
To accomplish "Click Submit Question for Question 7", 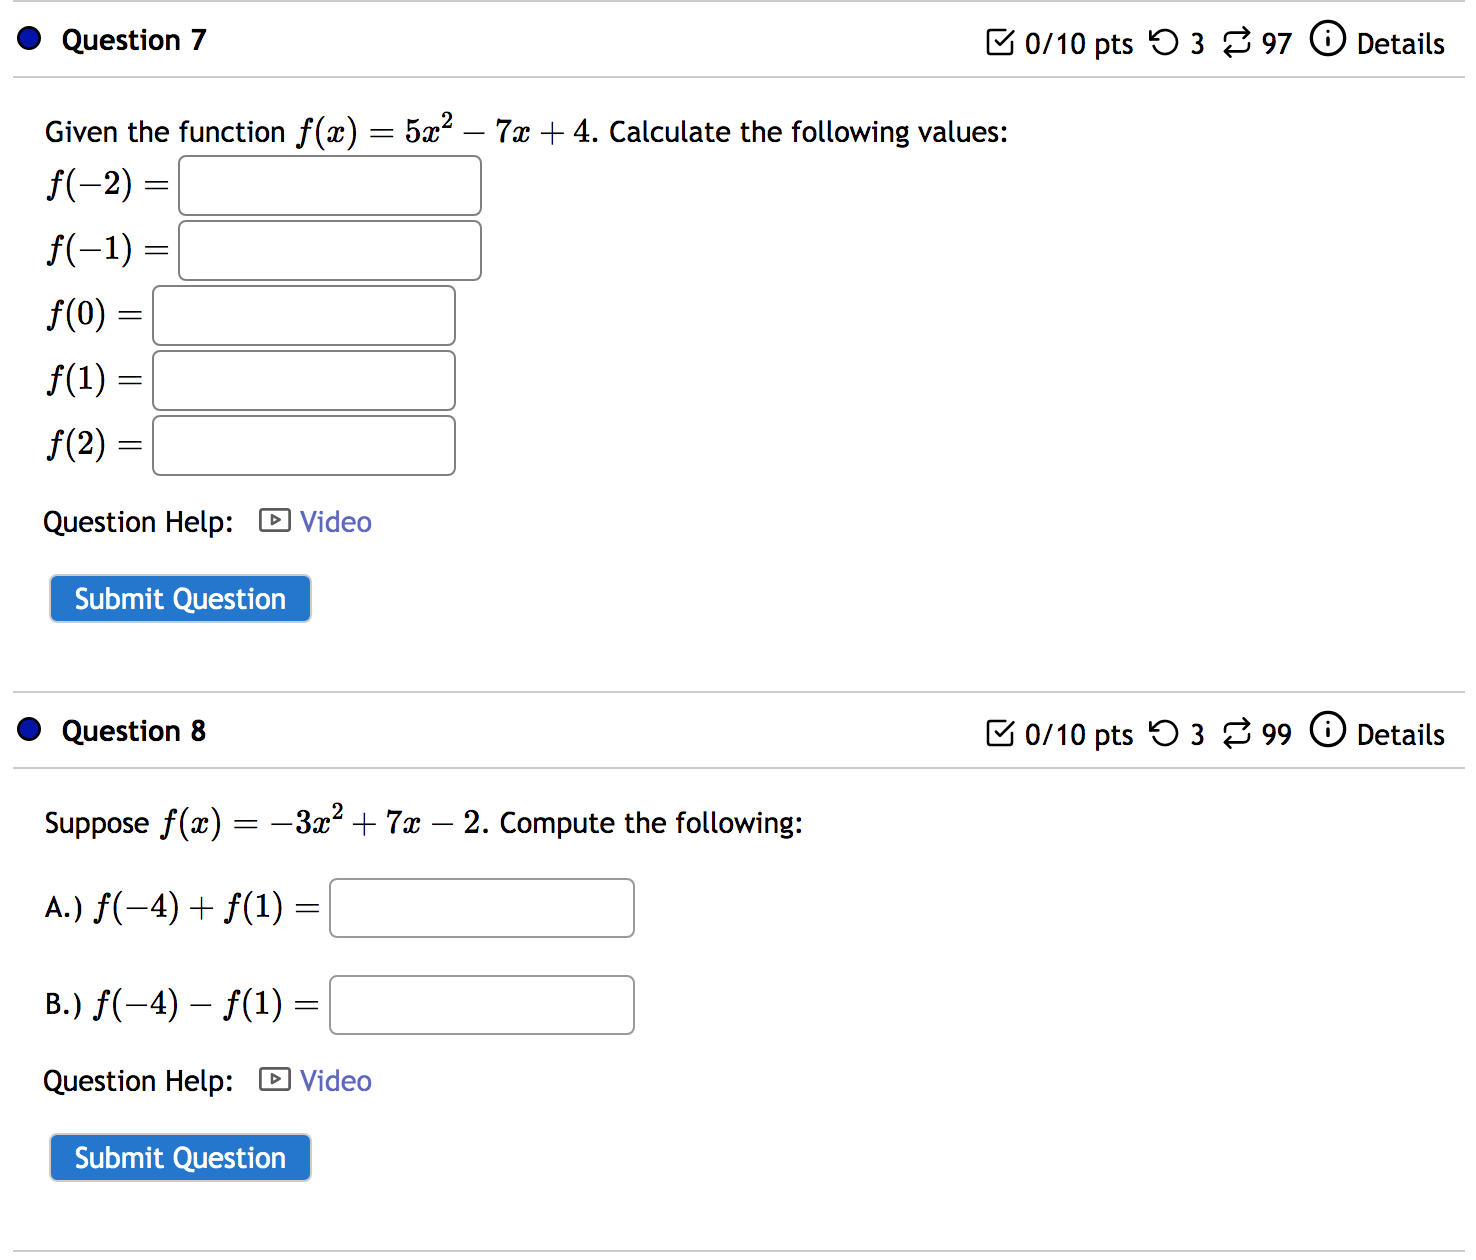I will point(180,598).
